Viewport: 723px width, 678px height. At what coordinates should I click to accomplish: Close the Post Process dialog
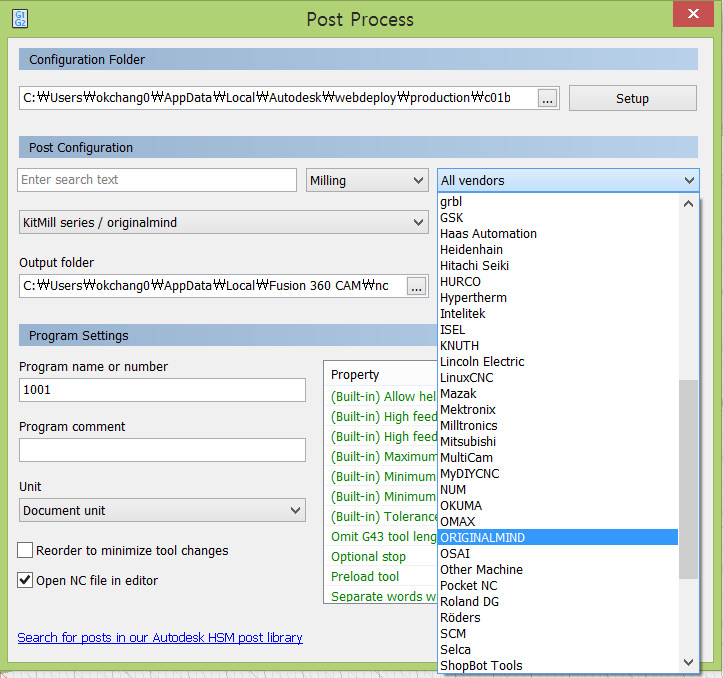693,14
